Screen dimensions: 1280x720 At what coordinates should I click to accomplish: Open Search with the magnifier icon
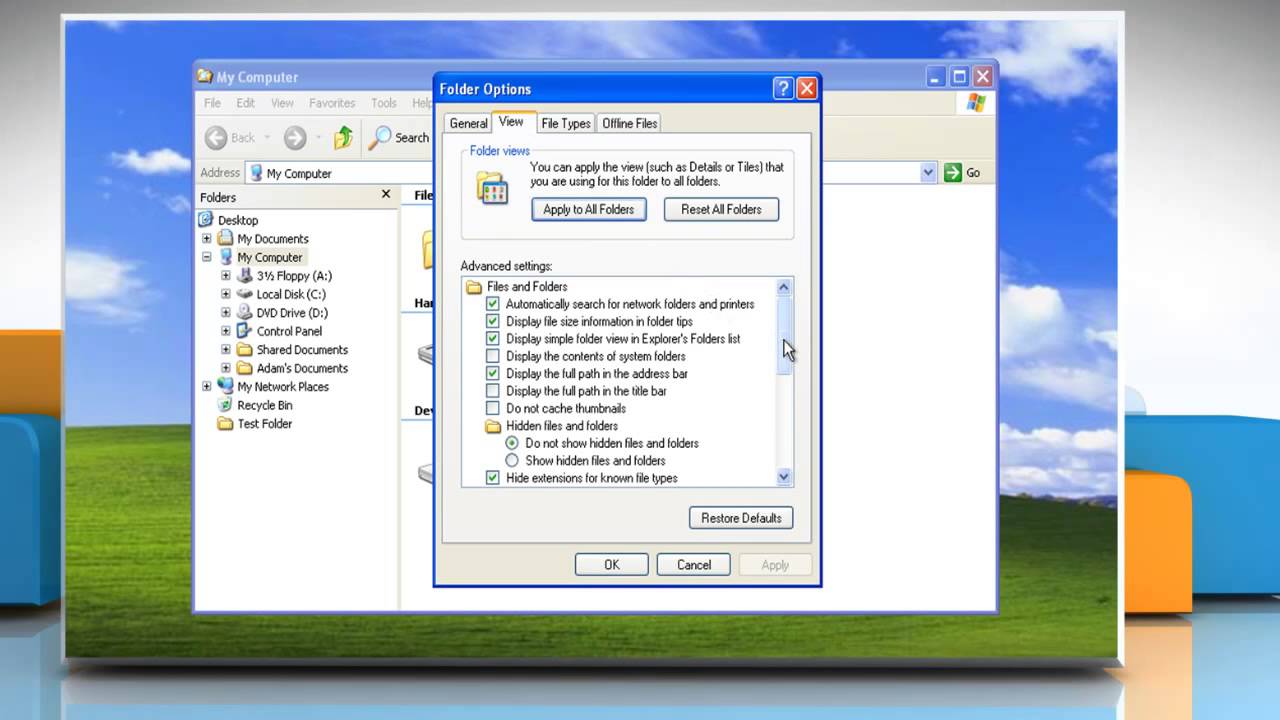pyautogui.click(x=380, y=138)
